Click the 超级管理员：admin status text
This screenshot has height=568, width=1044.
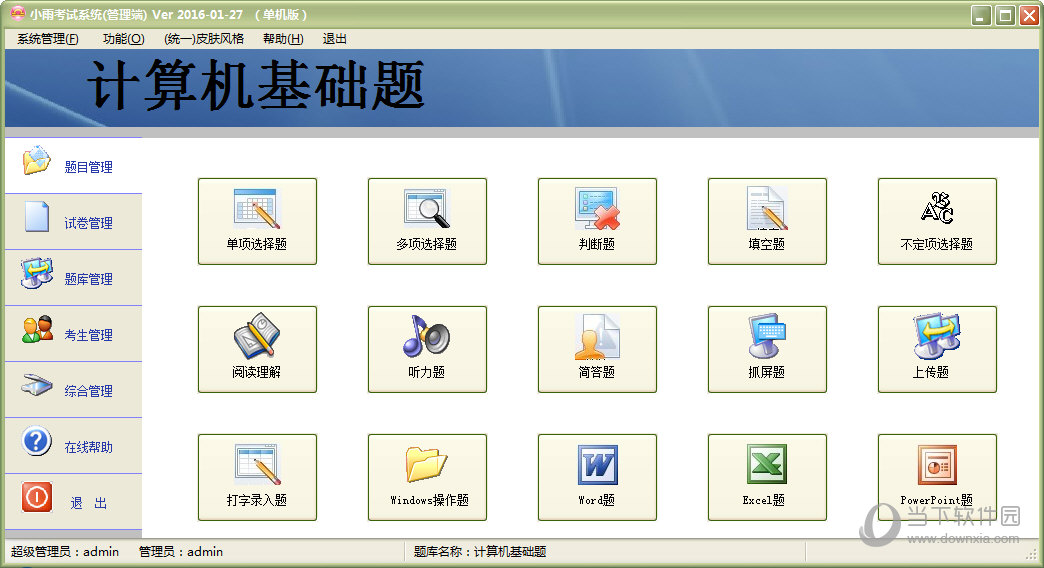pos(65,551)
